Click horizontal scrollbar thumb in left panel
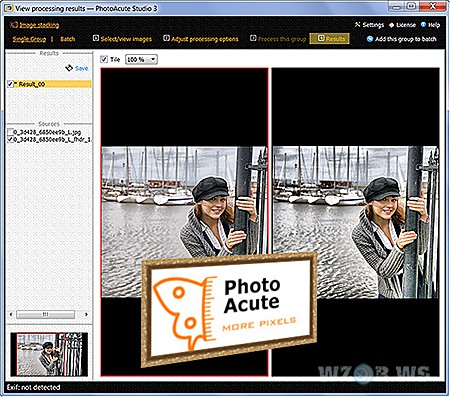450x397 pixels. [x=46, y=314]
